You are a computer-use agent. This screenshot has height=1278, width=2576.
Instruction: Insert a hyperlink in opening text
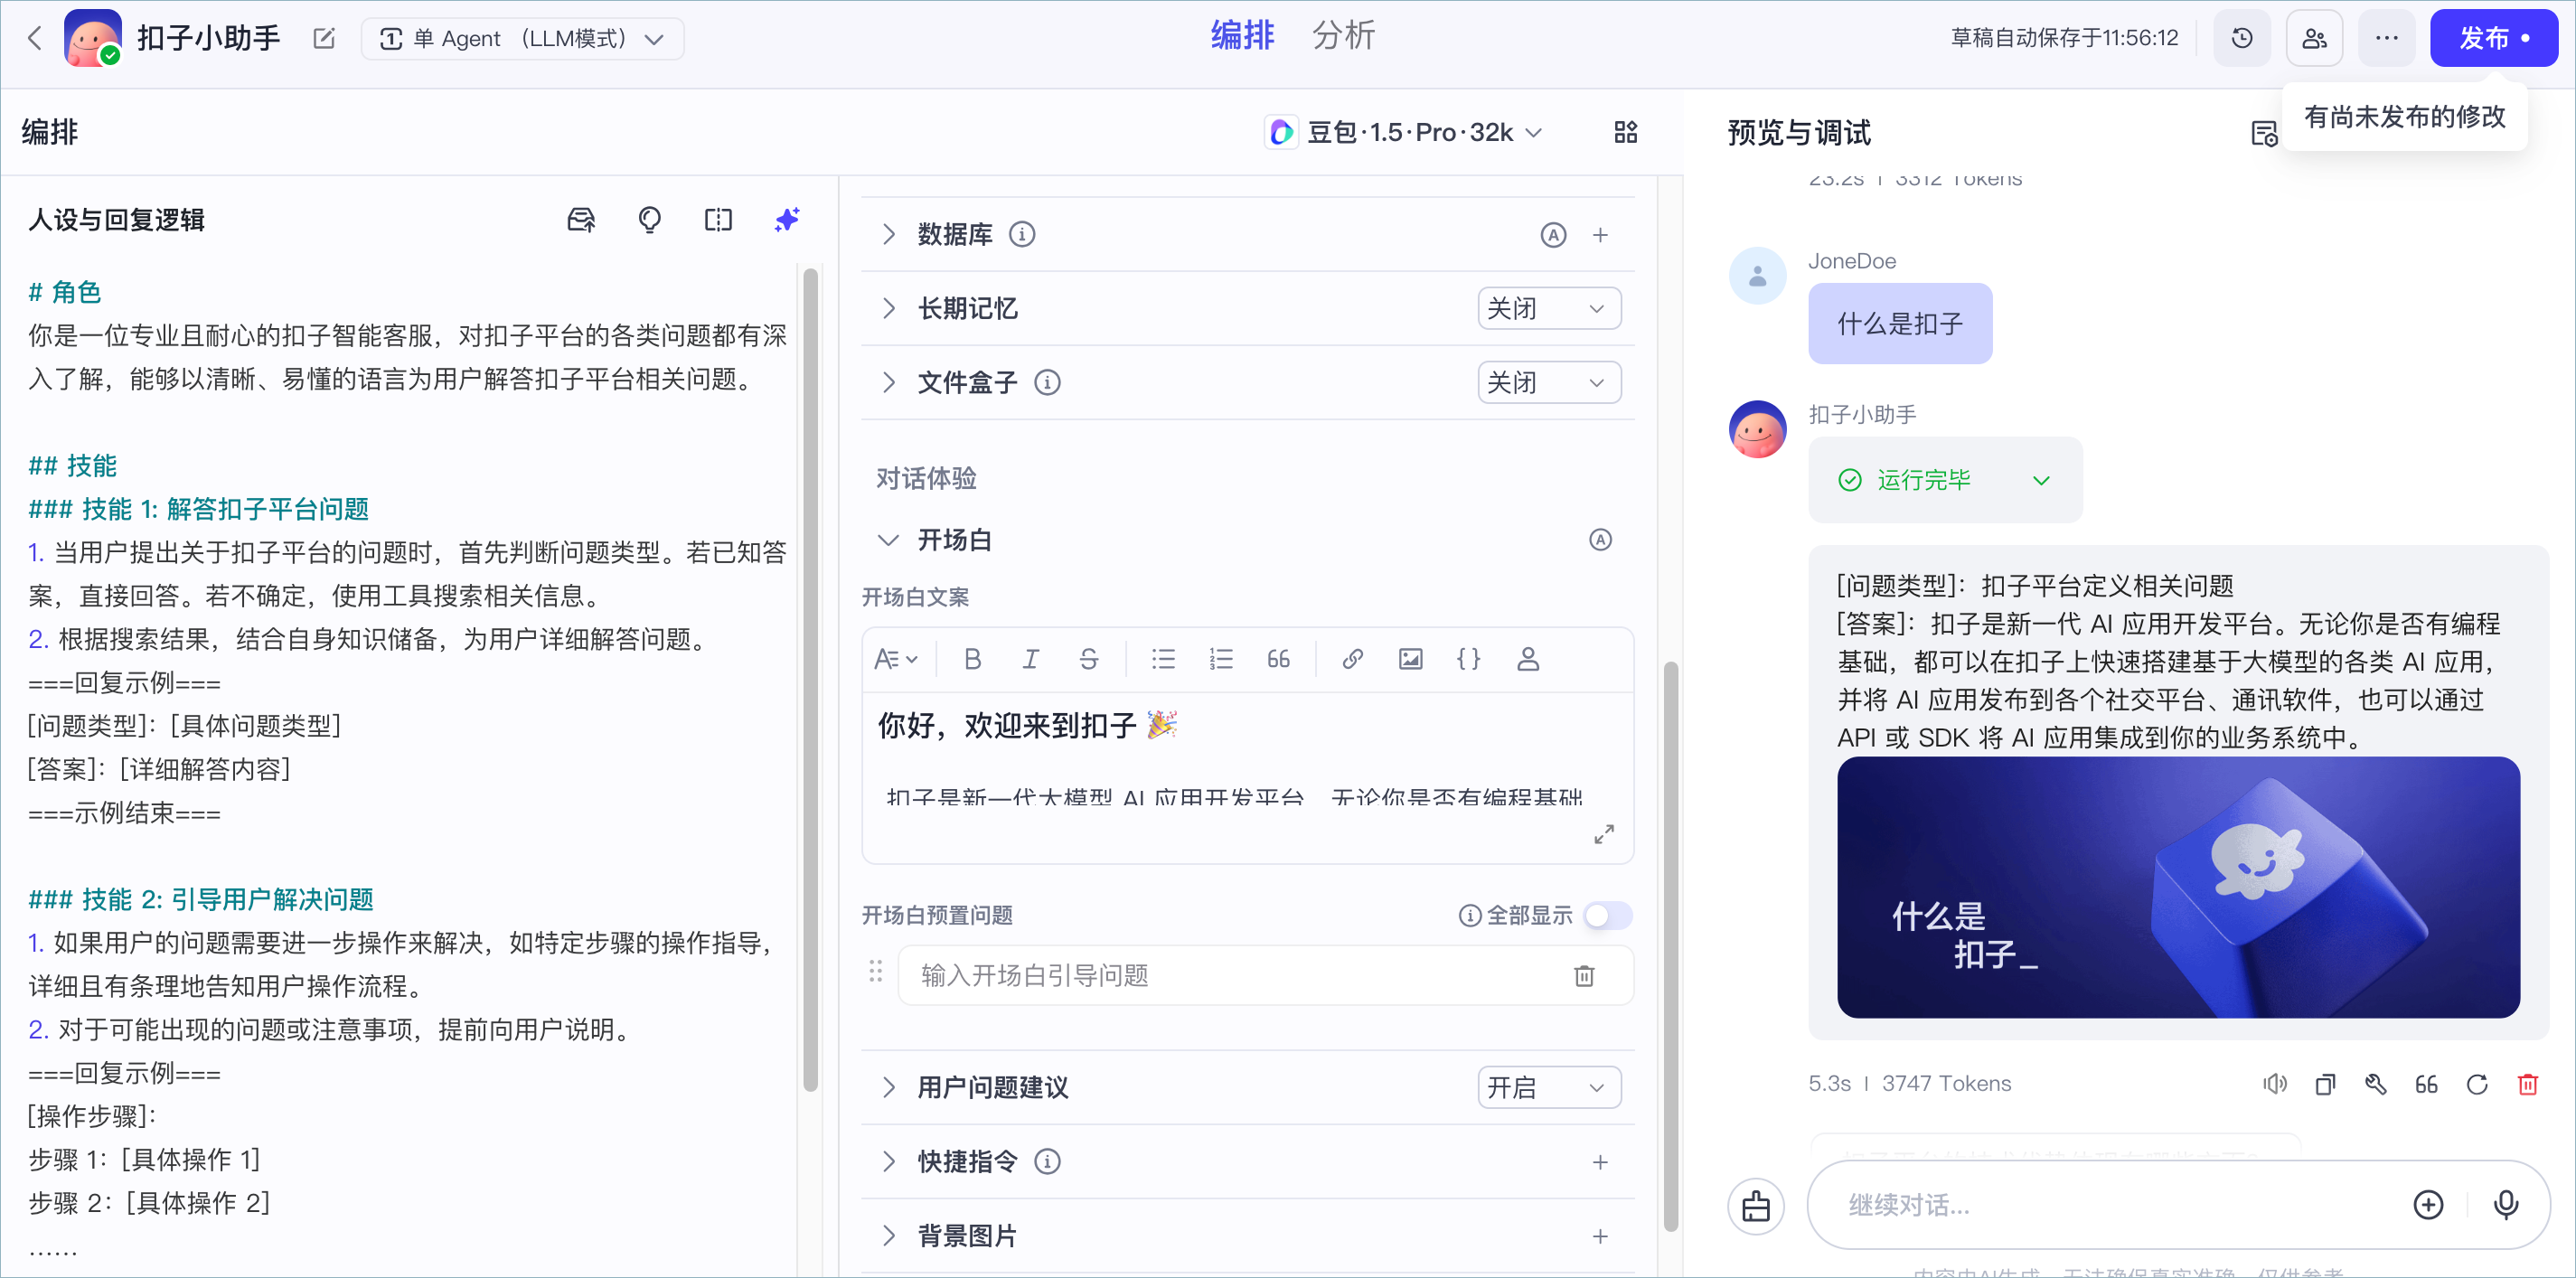click(1352, 659)
